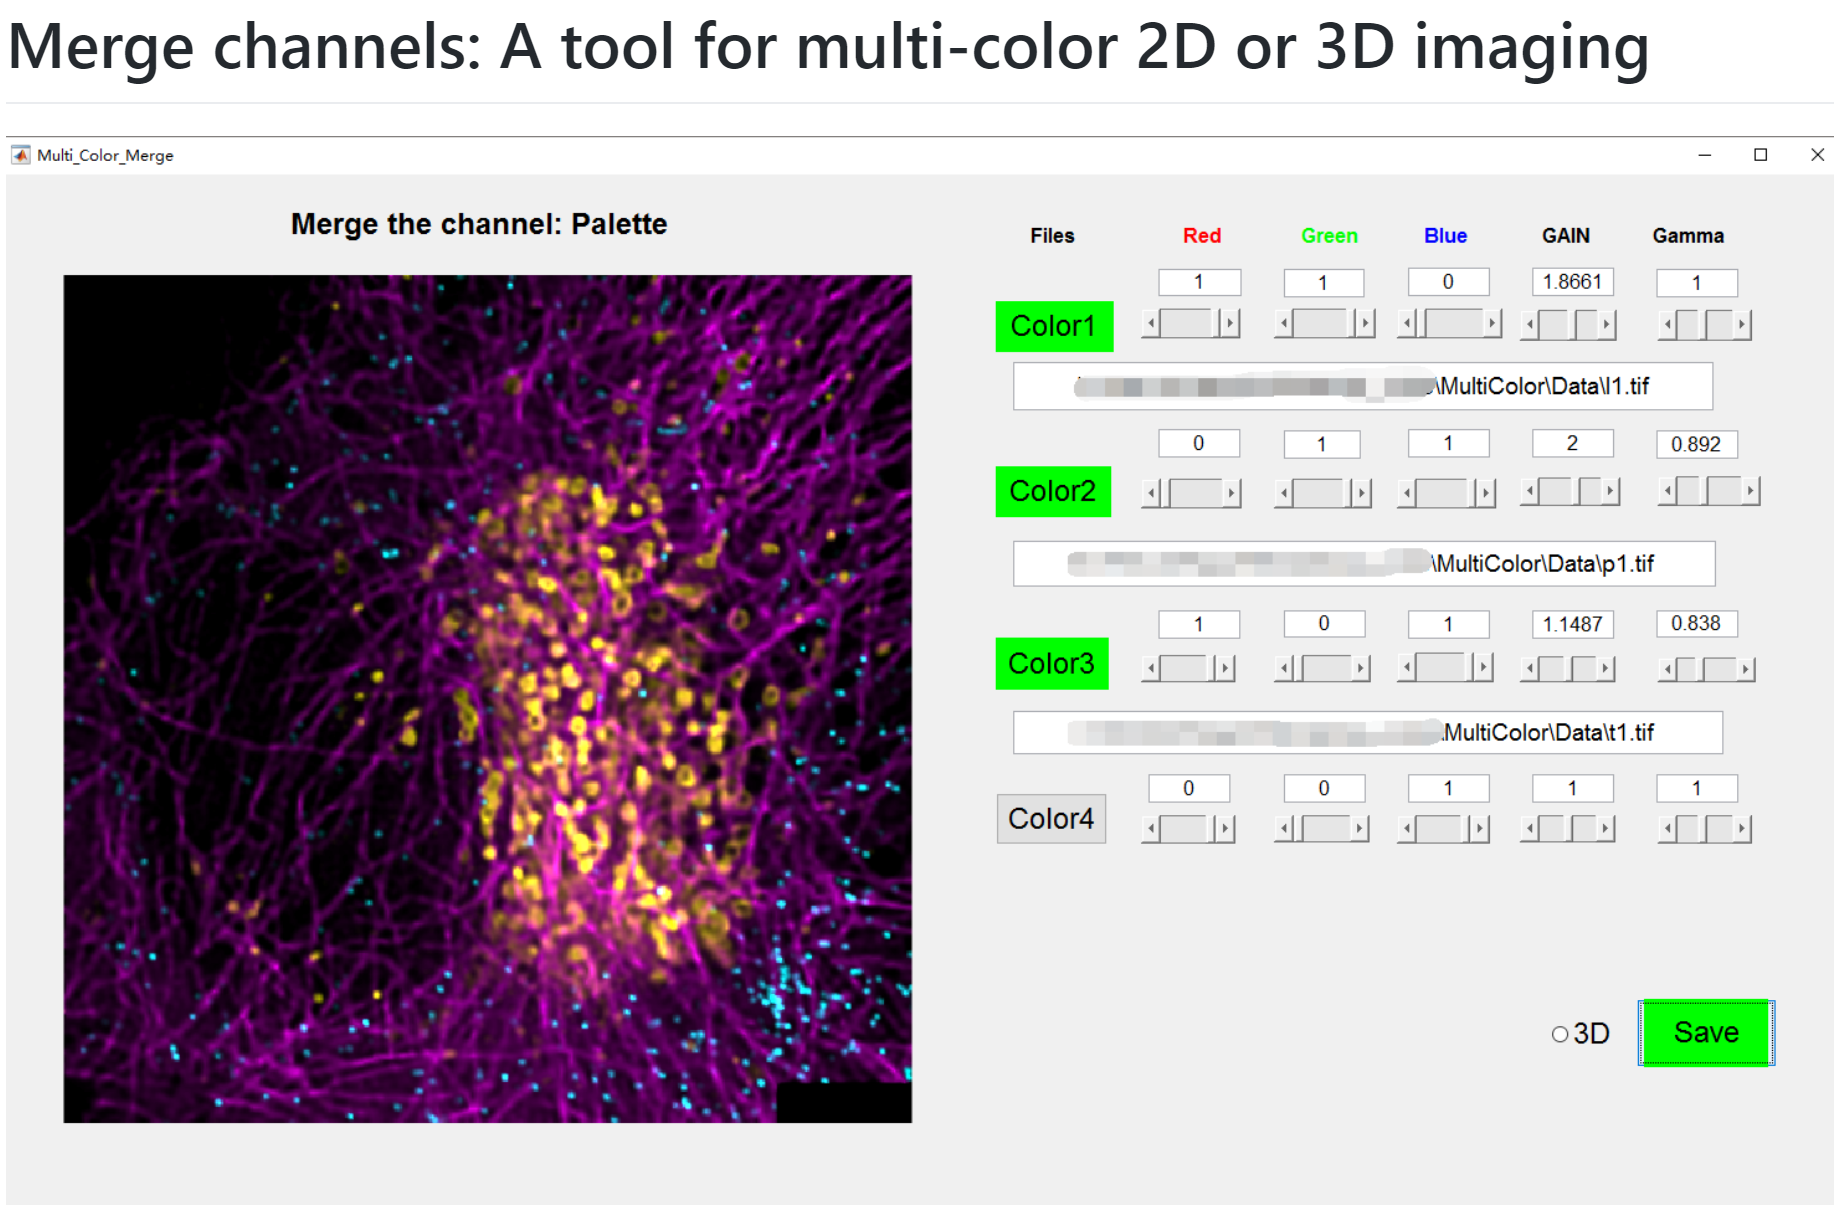Increase Color4 gamma slider right arrow
The height and width of the screenshot is (1218, 1840).
(x=1742, y=828)
